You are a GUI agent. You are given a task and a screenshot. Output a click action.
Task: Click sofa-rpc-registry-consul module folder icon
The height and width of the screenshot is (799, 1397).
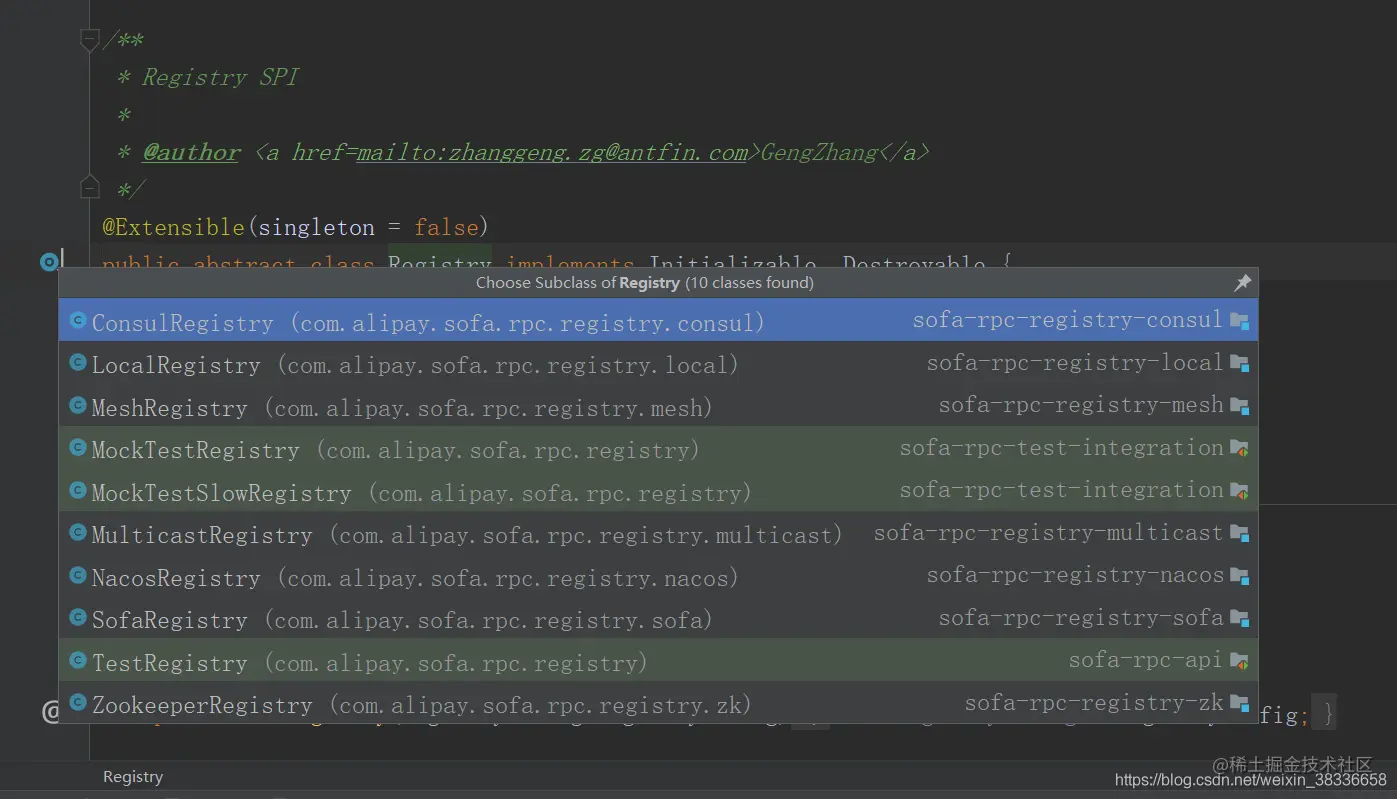coord(1240,321)
